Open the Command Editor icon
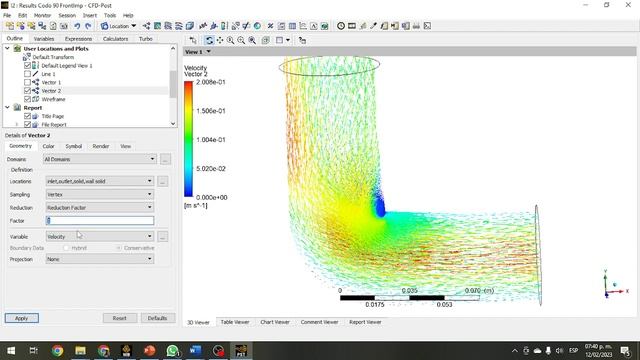 [x=427, y=26]
